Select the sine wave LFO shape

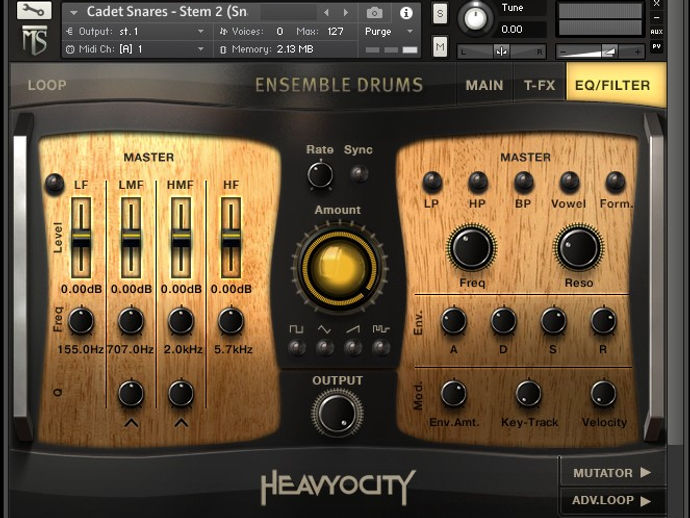325,348
